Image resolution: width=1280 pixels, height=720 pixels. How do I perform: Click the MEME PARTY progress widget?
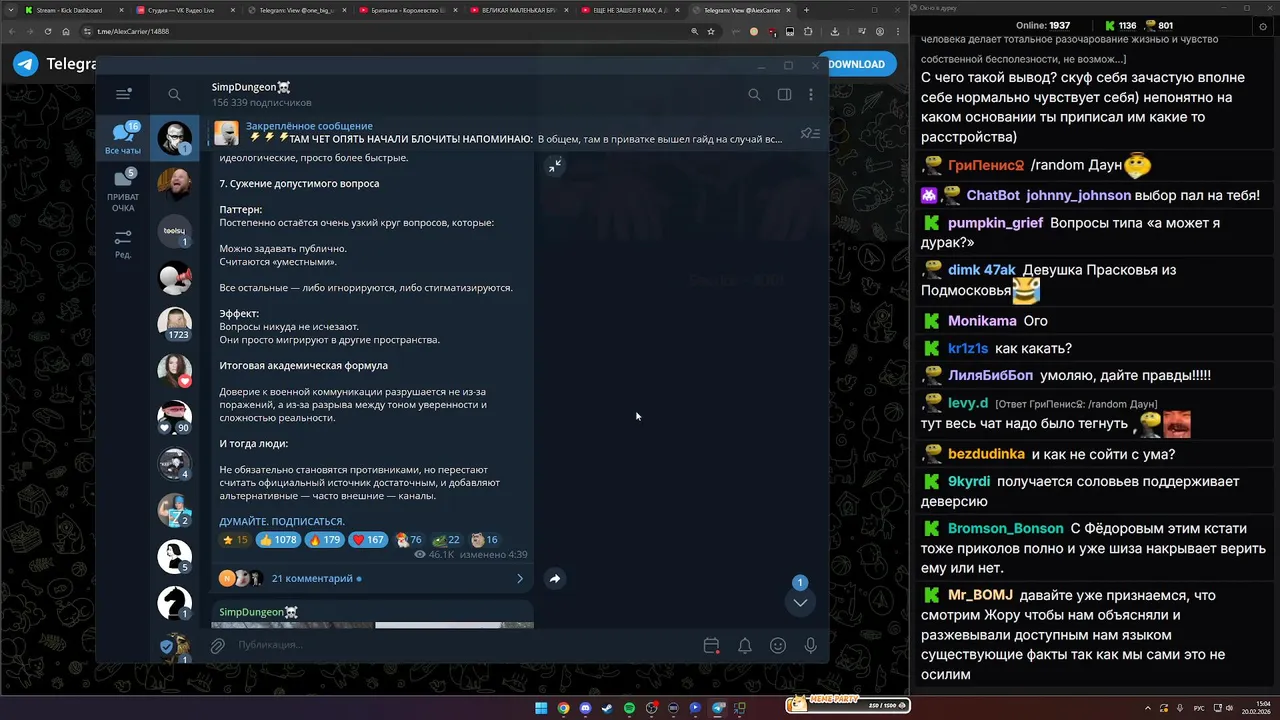pos(847,705)
